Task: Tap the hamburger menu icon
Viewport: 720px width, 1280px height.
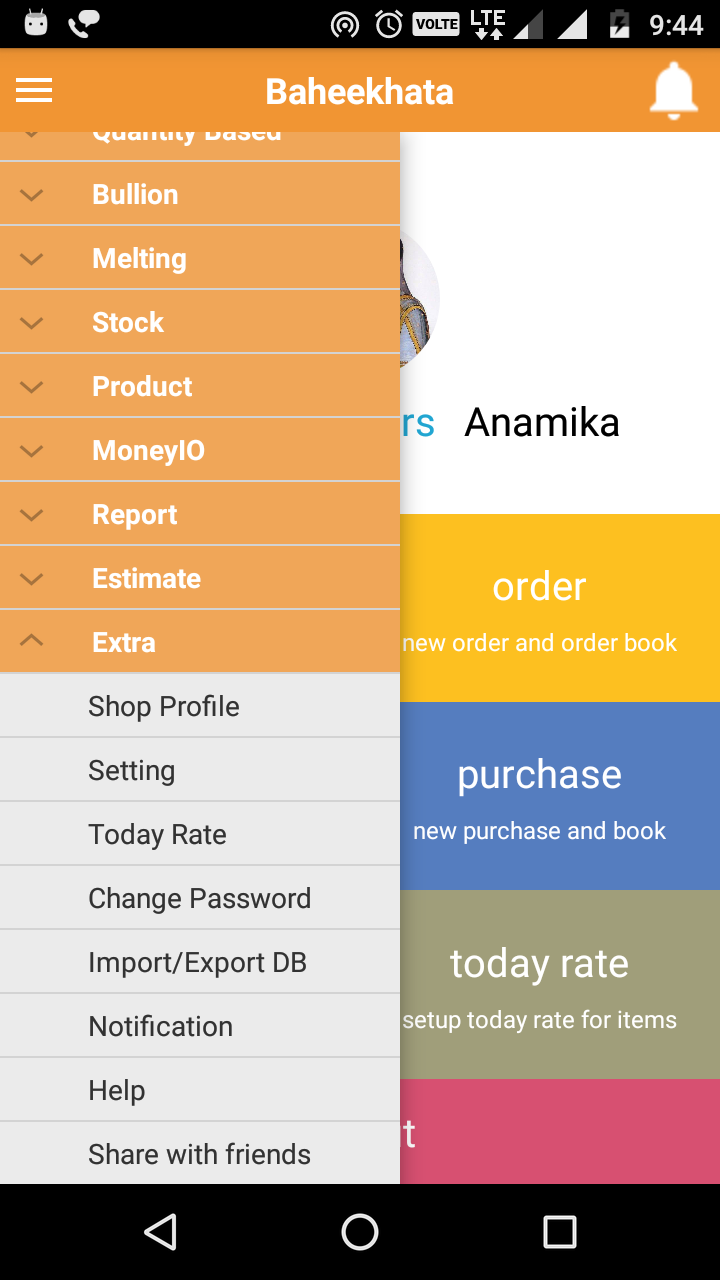Action: (34, 91)
